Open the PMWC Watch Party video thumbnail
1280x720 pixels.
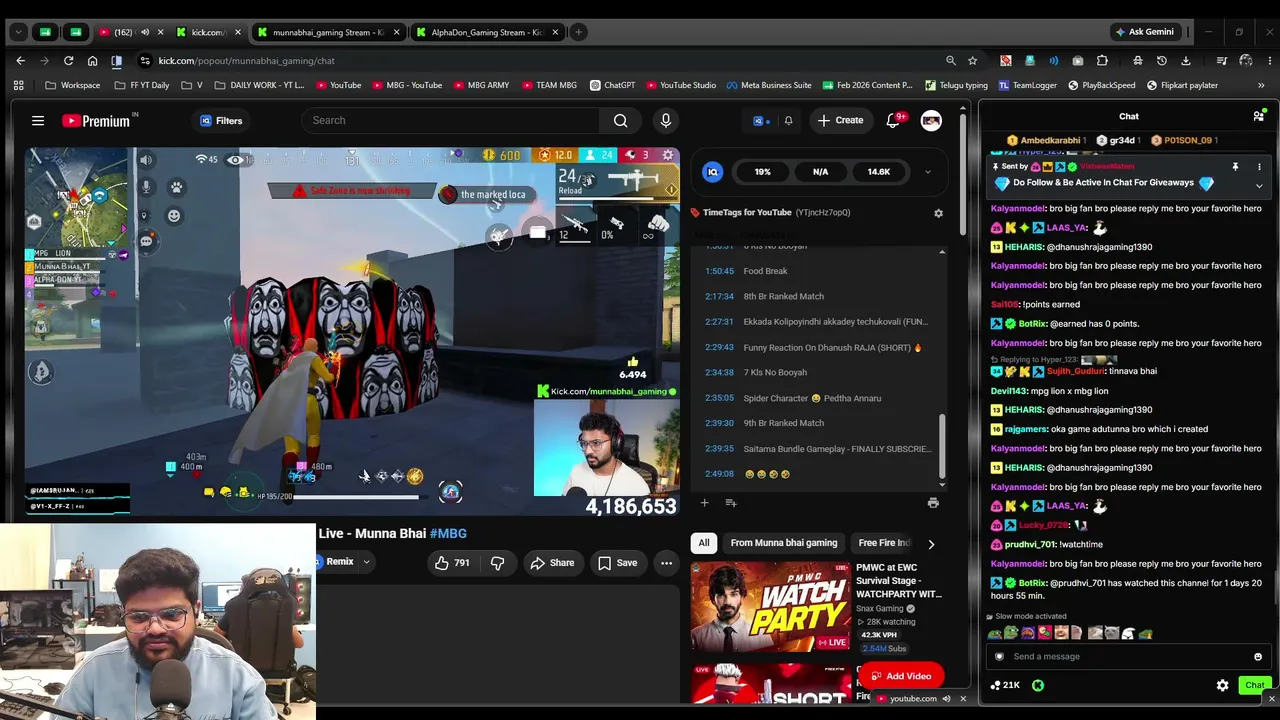tap(769, 607)
